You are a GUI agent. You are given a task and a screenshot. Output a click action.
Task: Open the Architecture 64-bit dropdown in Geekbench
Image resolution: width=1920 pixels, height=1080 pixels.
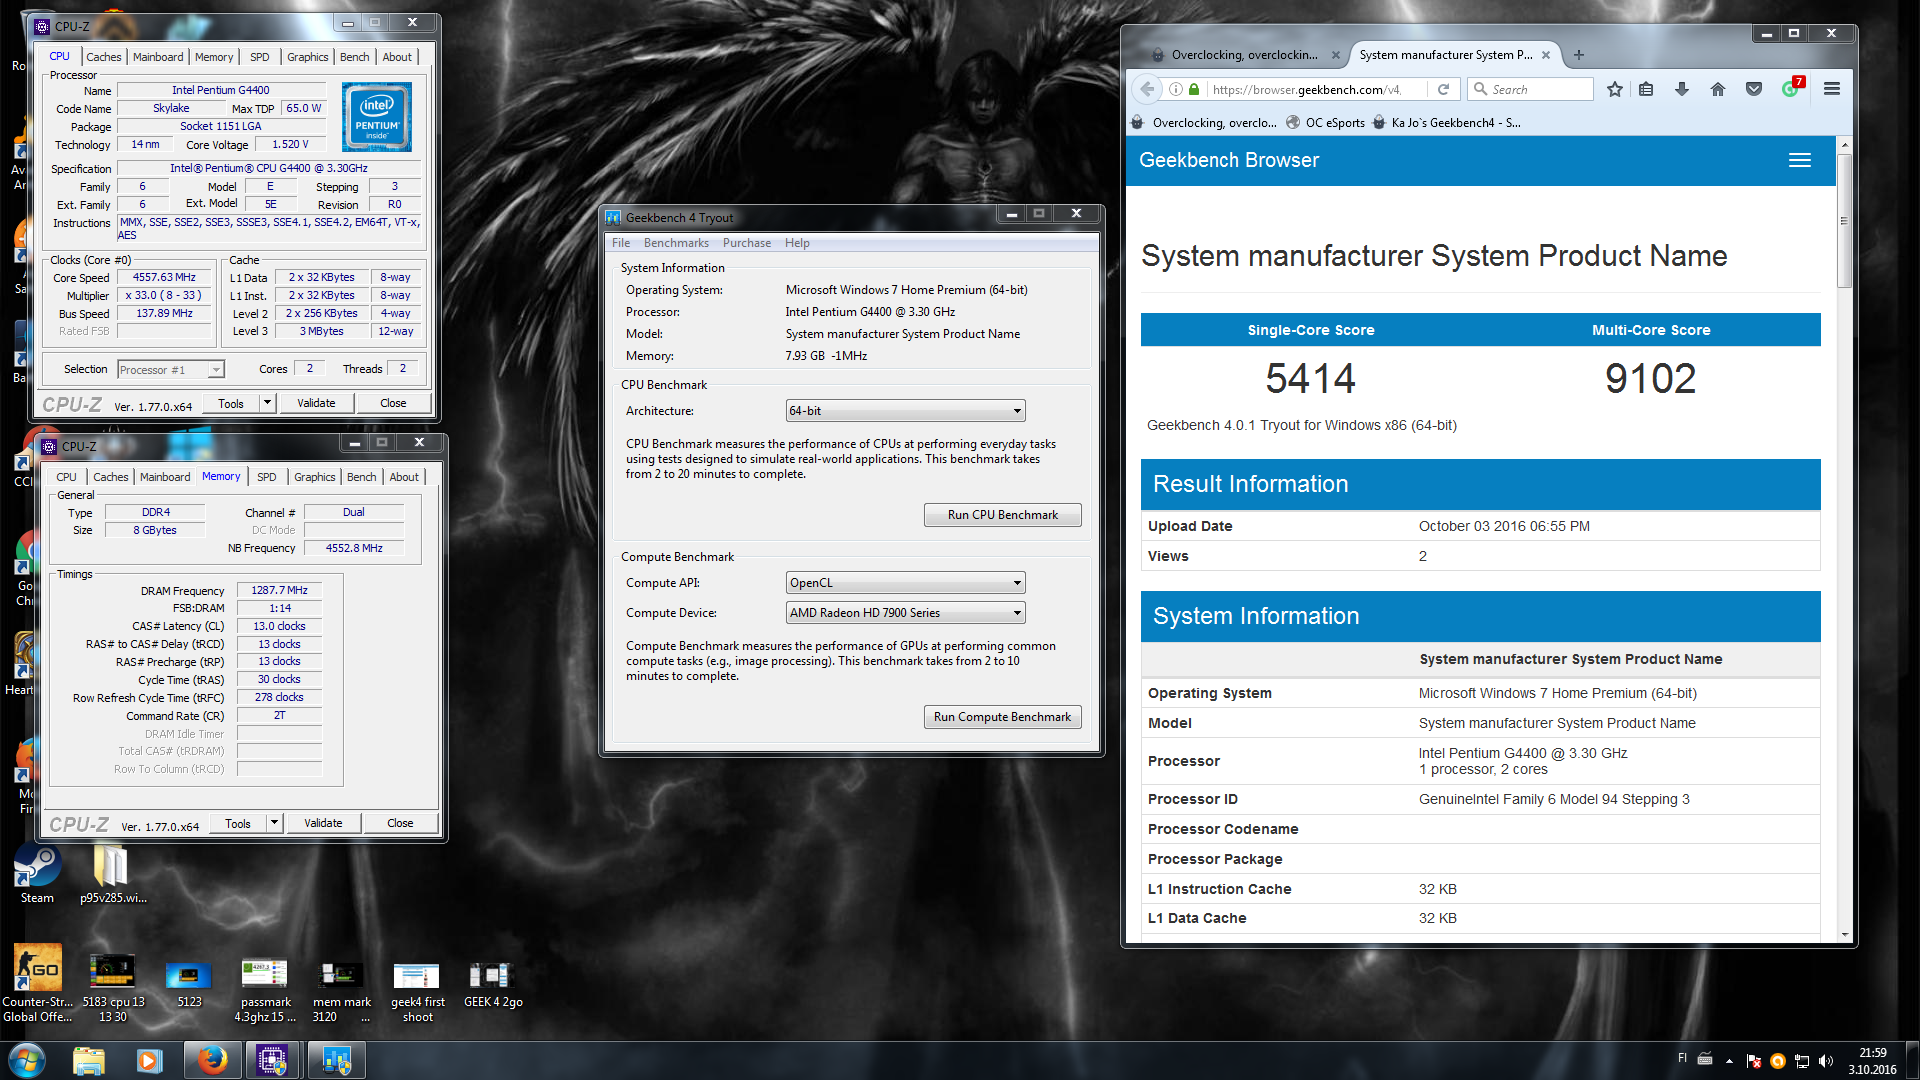pyautogui.click(x=905, y=411)
